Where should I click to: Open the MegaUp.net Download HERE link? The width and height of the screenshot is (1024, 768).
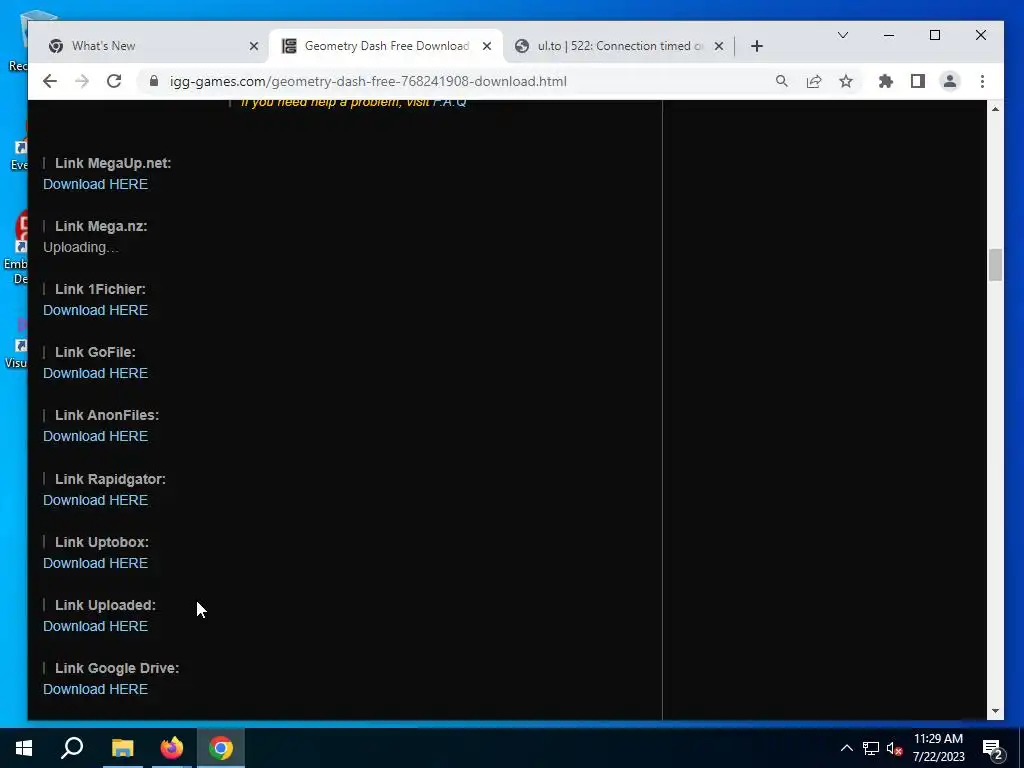(x=95, y=184)
